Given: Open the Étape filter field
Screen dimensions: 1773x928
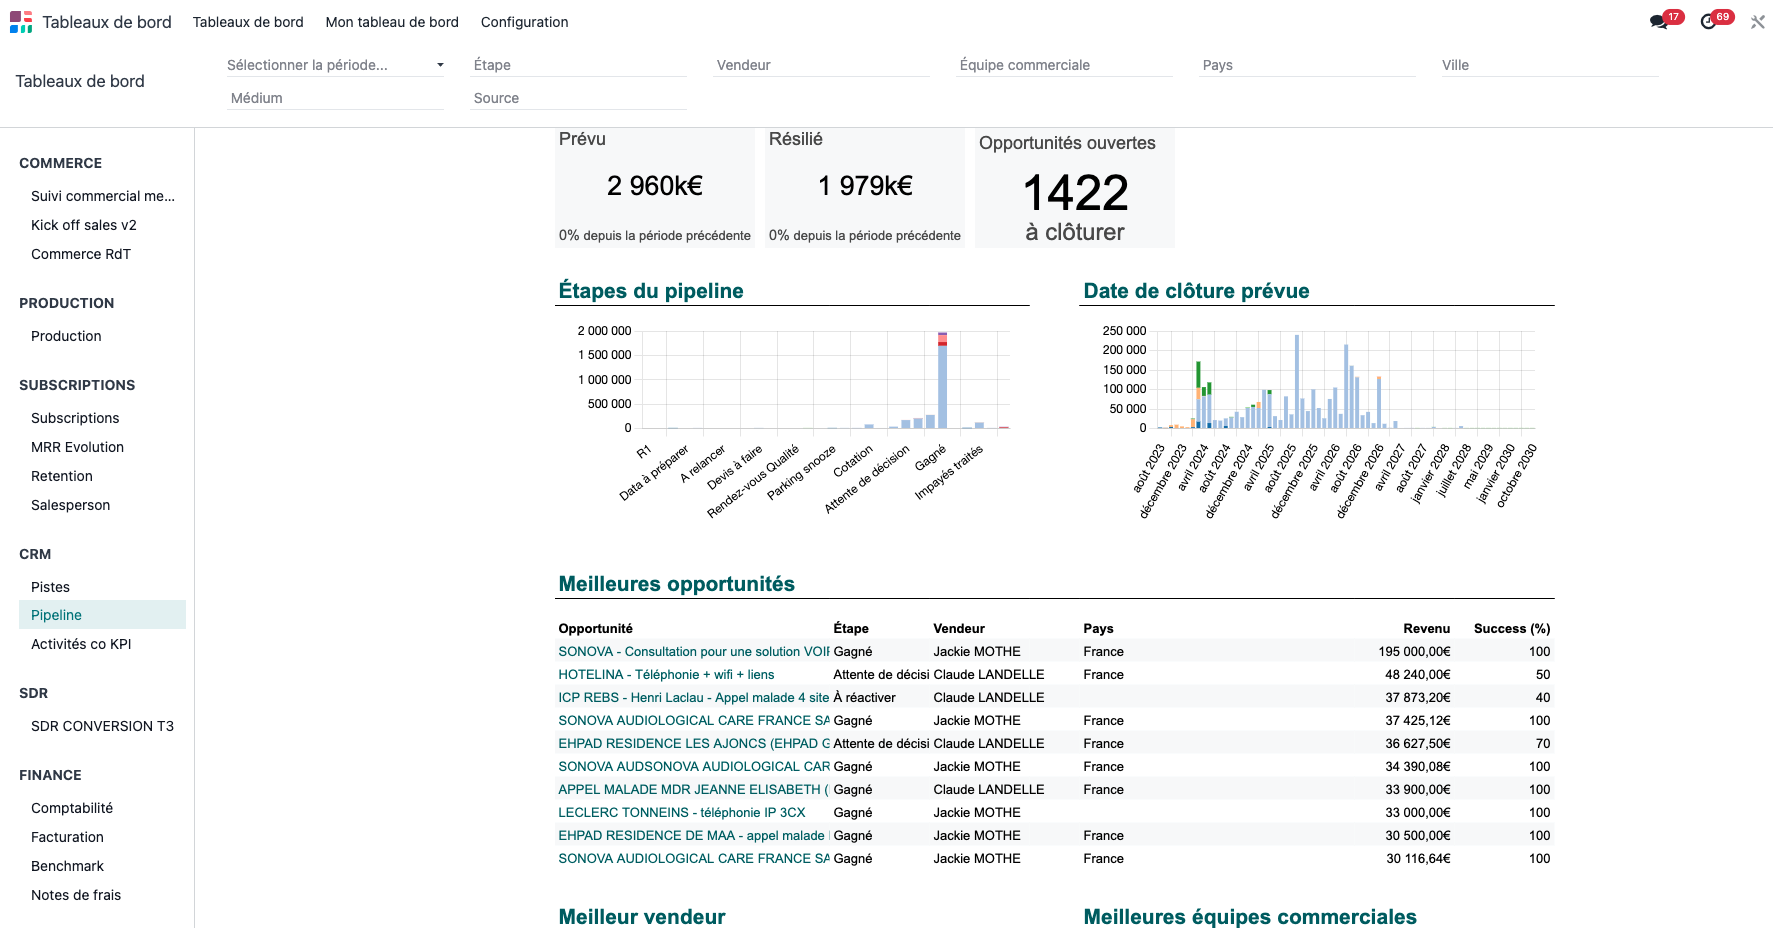Looking at the screenshot, I should [x=578, y=65].
